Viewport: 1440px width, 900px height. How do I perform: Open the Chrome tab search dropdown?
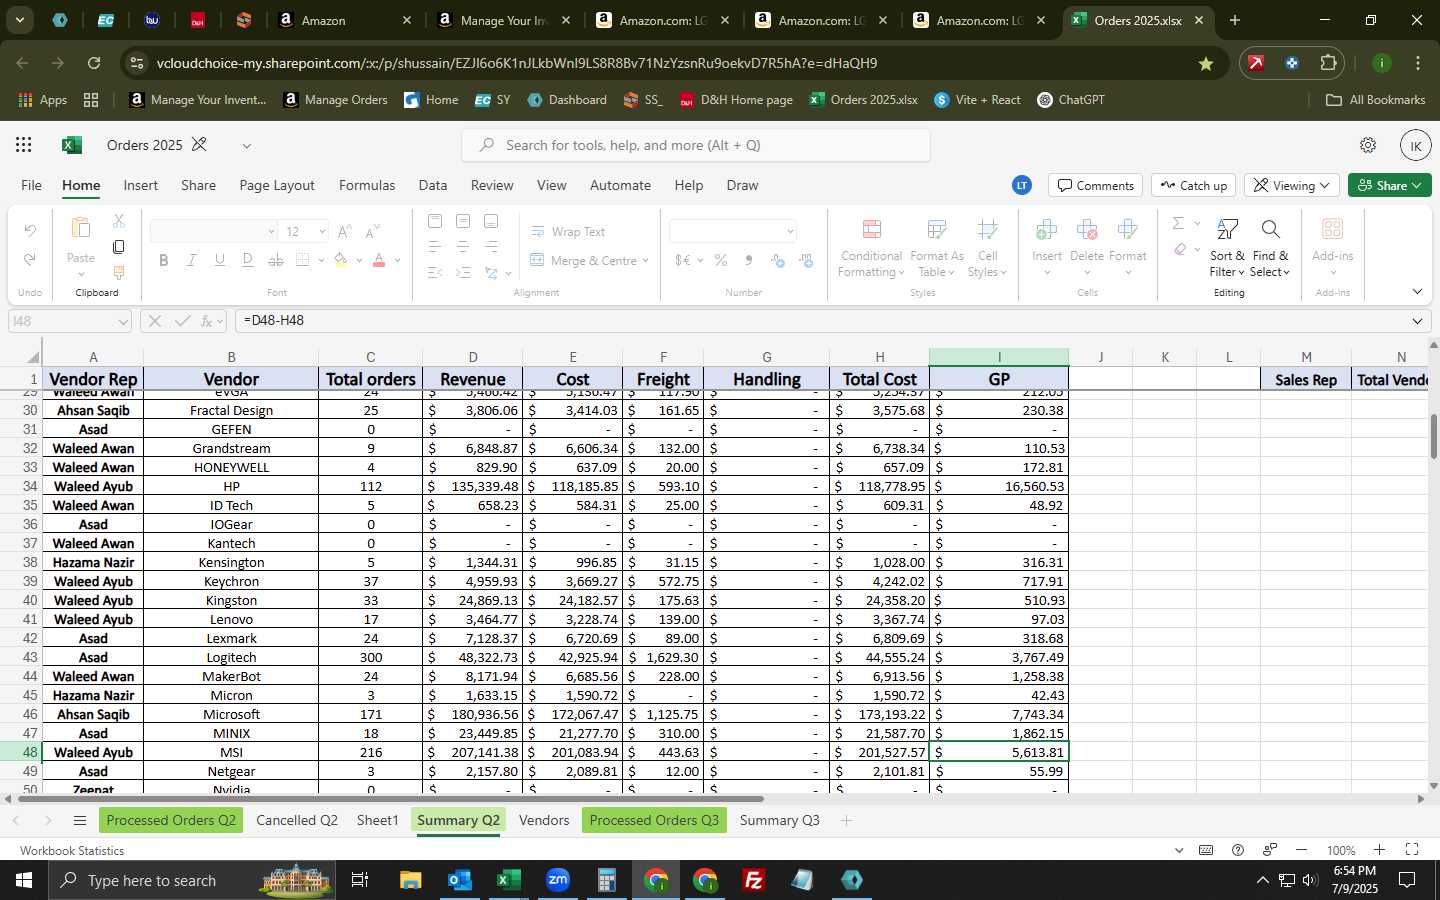(x=19, y=20)
